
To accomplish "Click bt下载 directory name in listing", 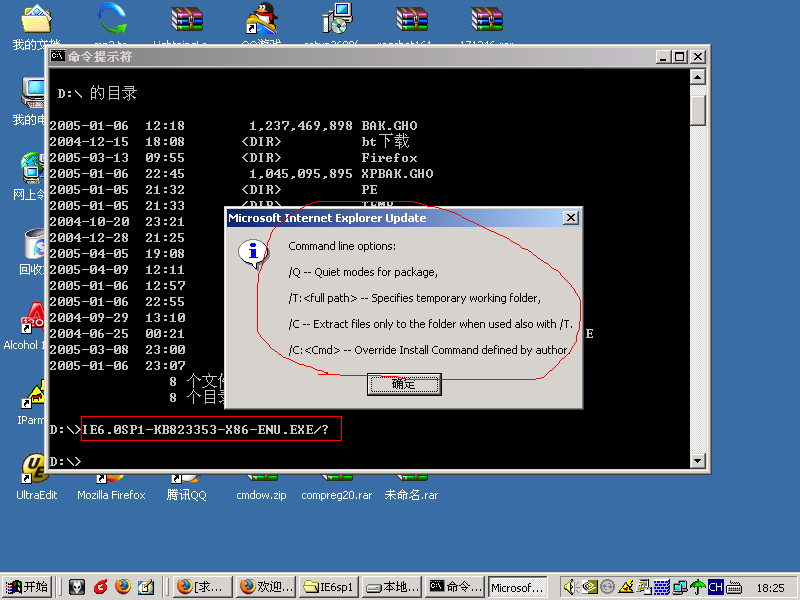I will (x=385, y=141).
